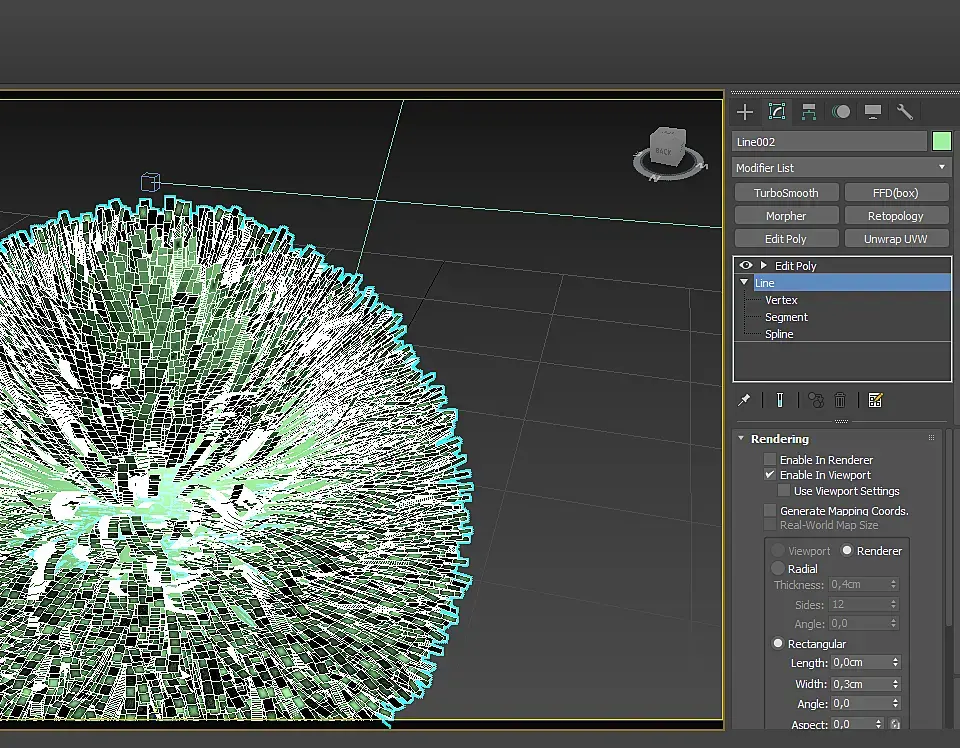Image resolution: width=960 pixels, height=748 pixels.
Task: Open the Create command panel tab
Action: [x=745, y=112]
